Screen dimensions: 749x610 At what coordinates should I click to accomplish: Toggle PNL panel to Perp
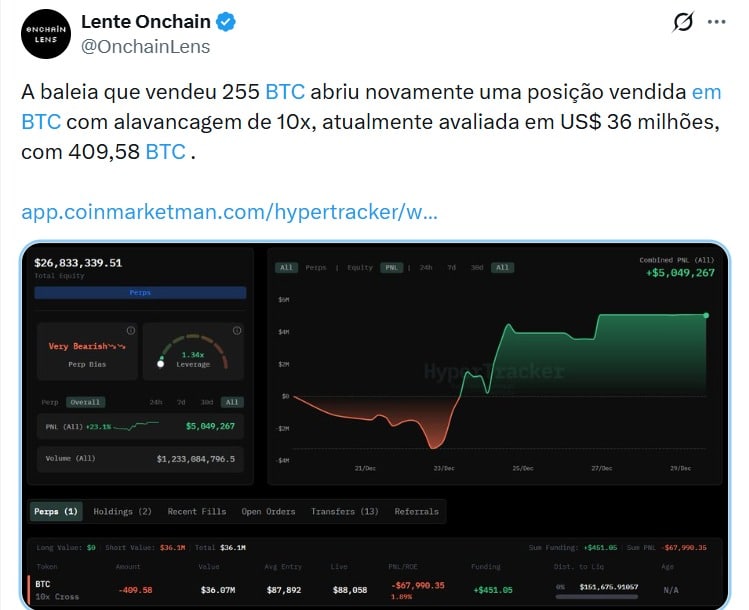49,402
